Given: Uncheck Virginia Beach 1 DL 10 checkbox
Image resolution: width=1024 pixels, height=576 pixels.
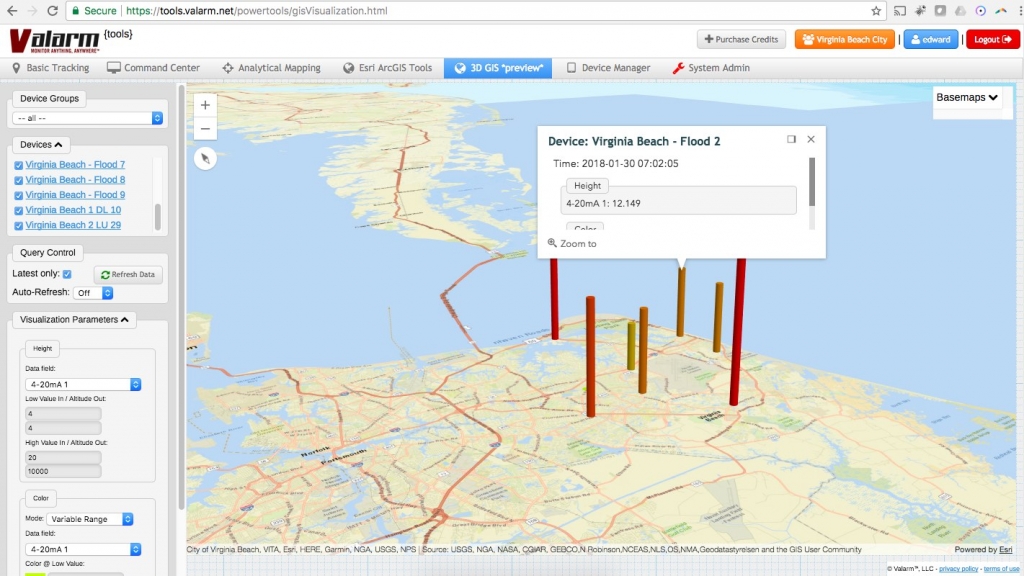Looking at the screenshot, I should tap(18, 210).
